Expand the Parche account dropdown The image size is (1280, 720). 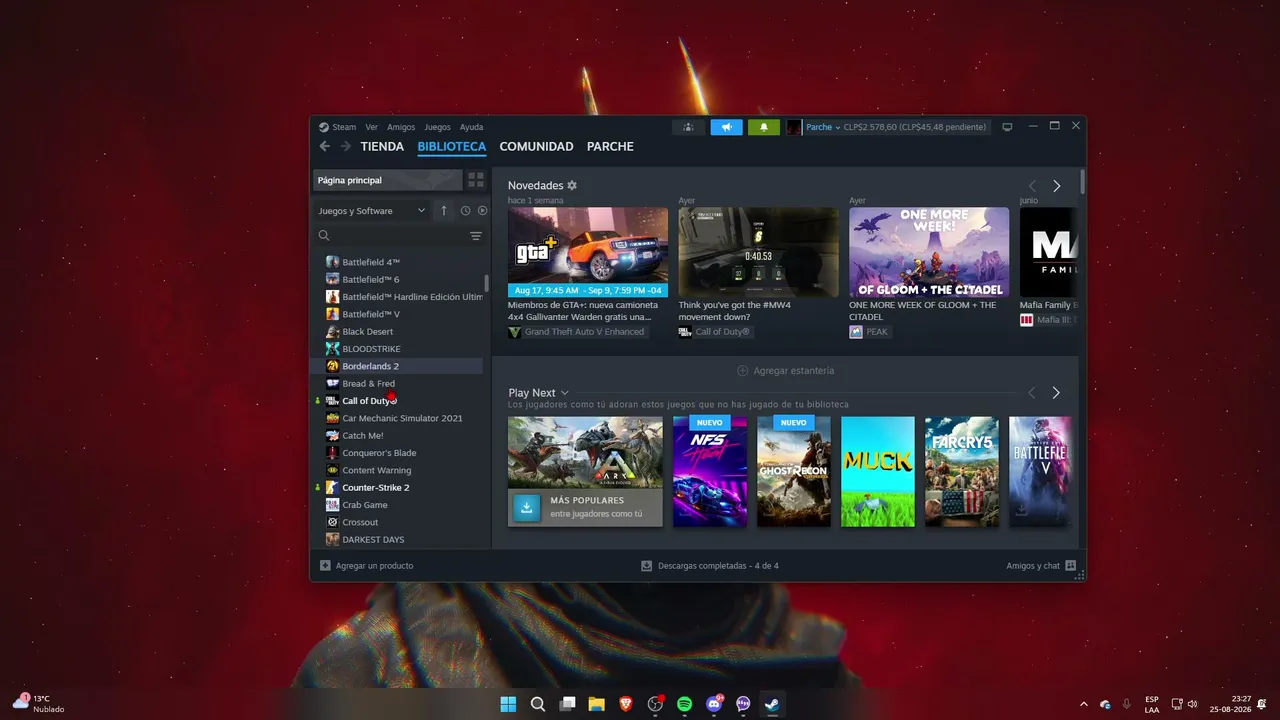tap(823, 127)
